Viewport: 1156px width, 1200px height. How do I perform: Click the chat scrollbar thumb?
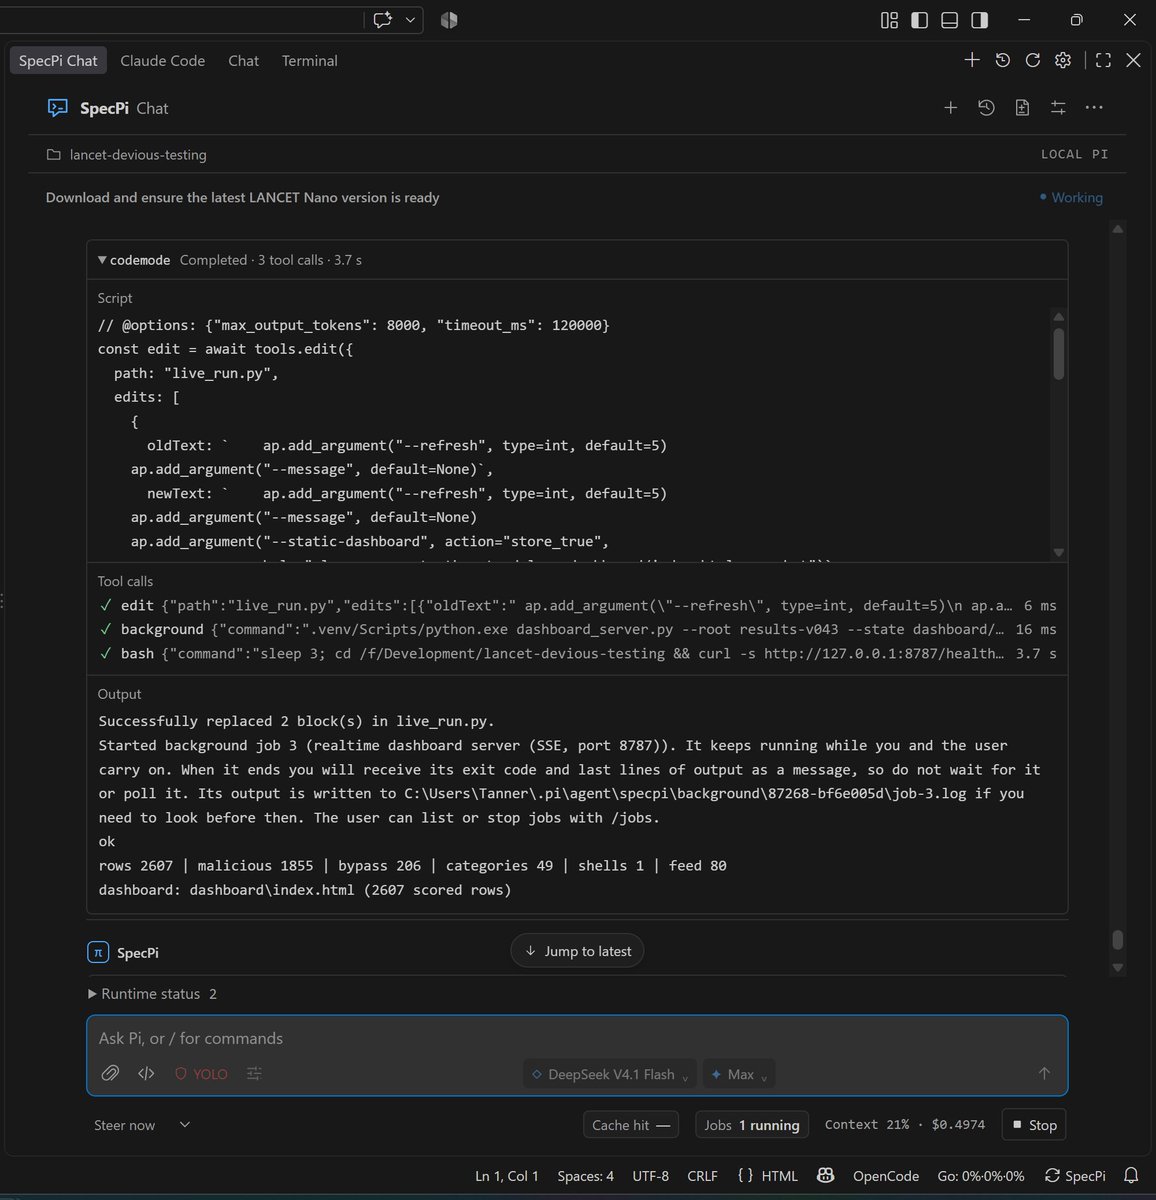click(x=1118, y=939)
